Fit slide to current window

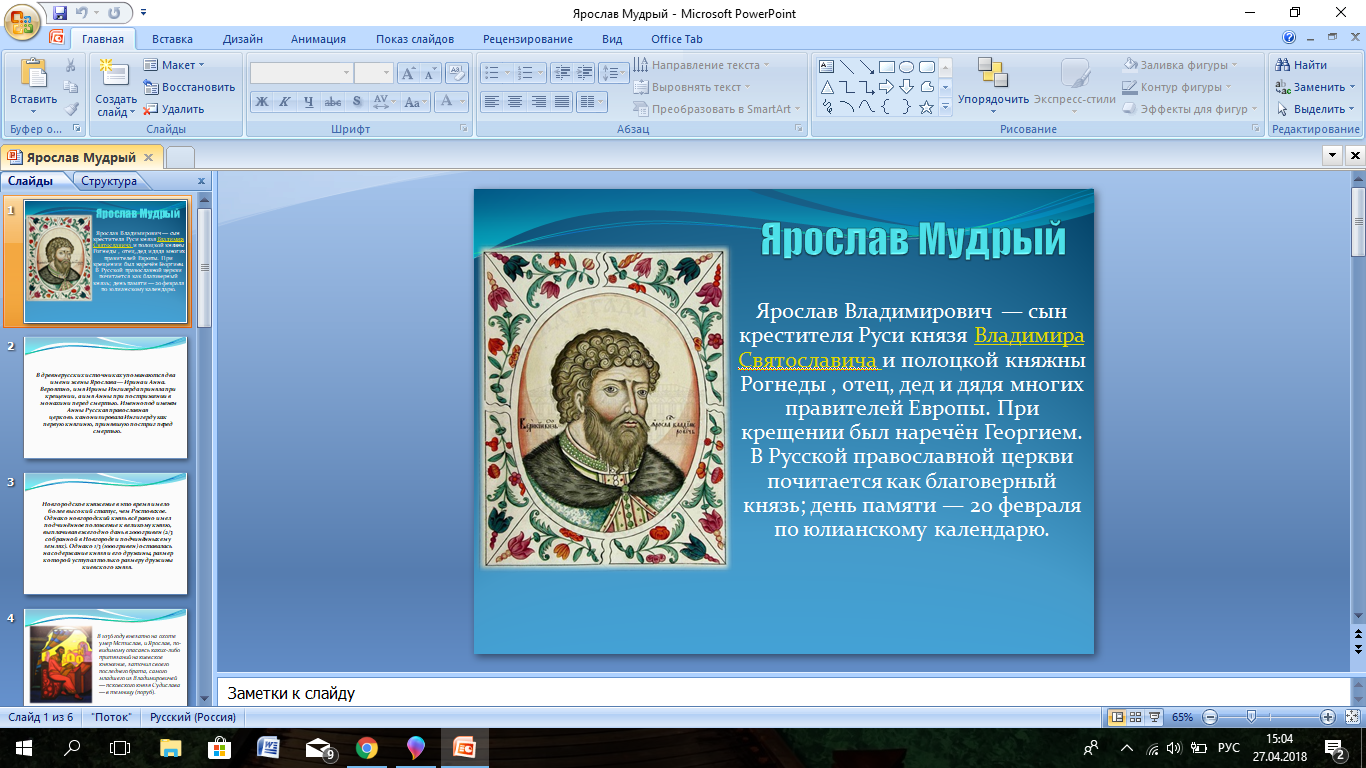tap(1351, 717)
